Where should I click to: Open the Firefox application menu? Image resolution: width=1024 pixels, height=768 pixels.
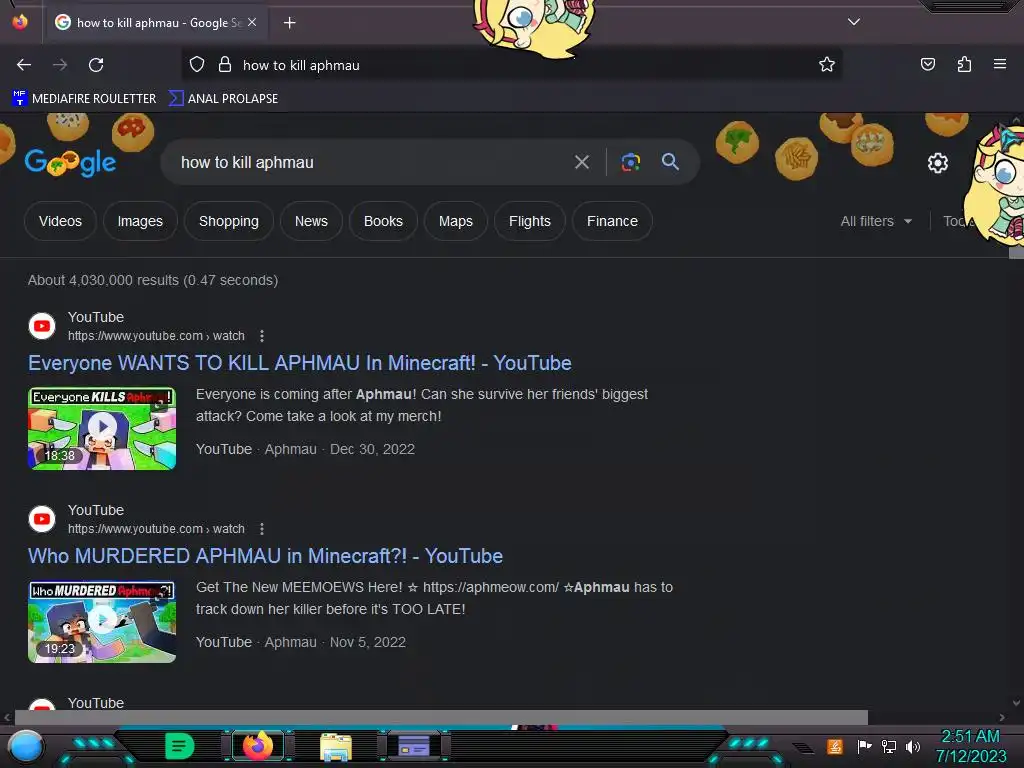coord(1000,64)
